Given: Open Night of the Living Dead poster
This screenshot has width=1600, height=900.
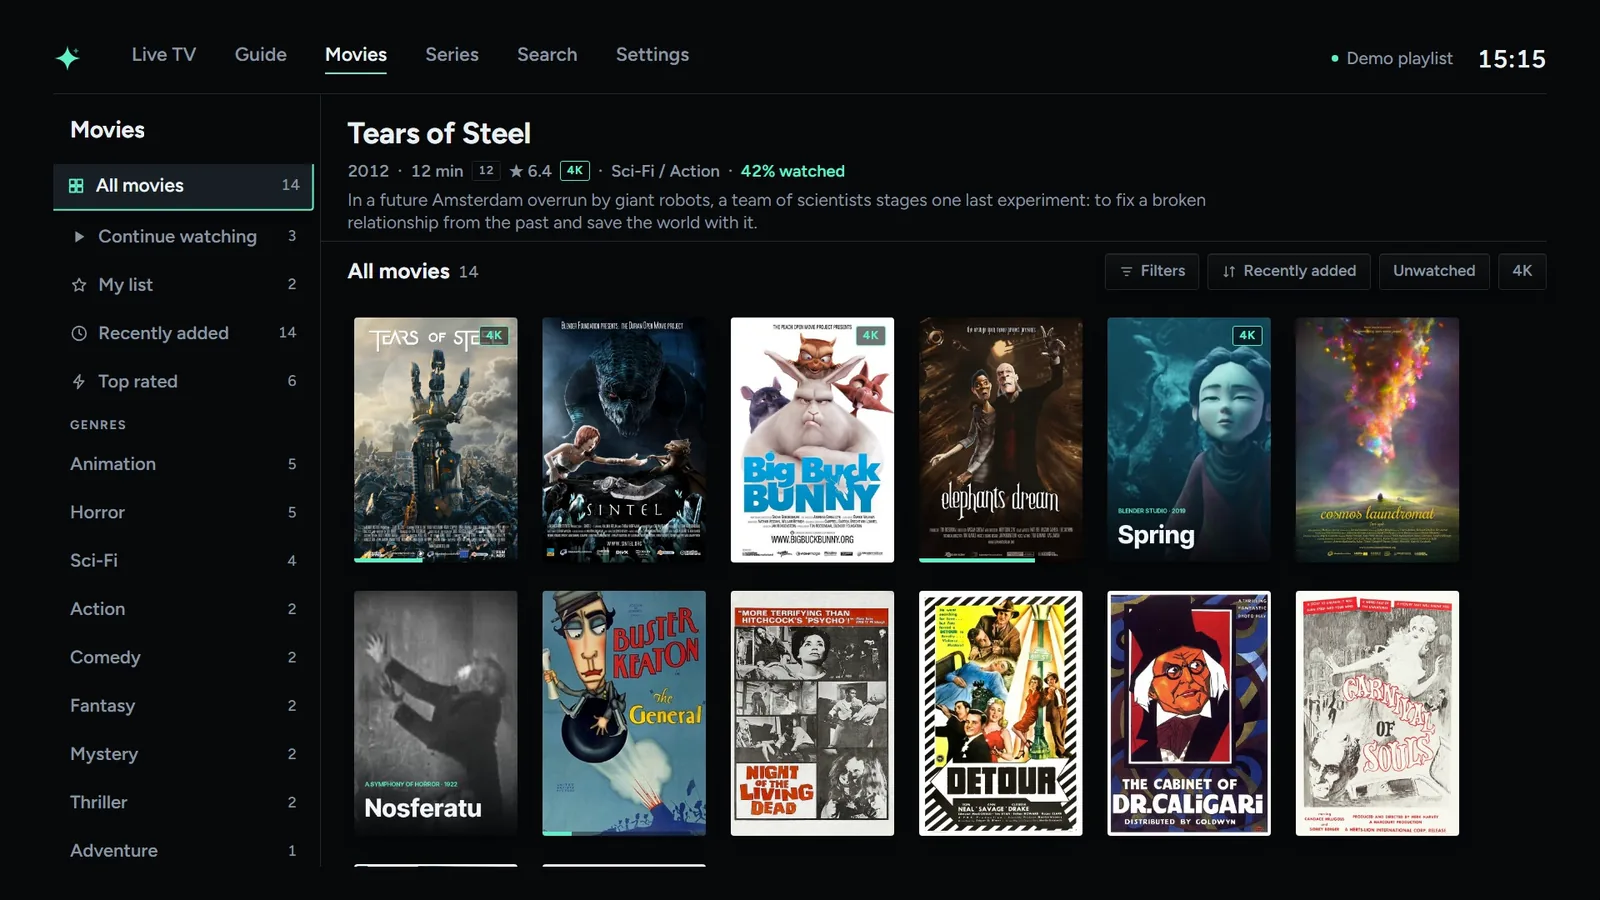Looking at the screenshot, I should click(812, 713).
